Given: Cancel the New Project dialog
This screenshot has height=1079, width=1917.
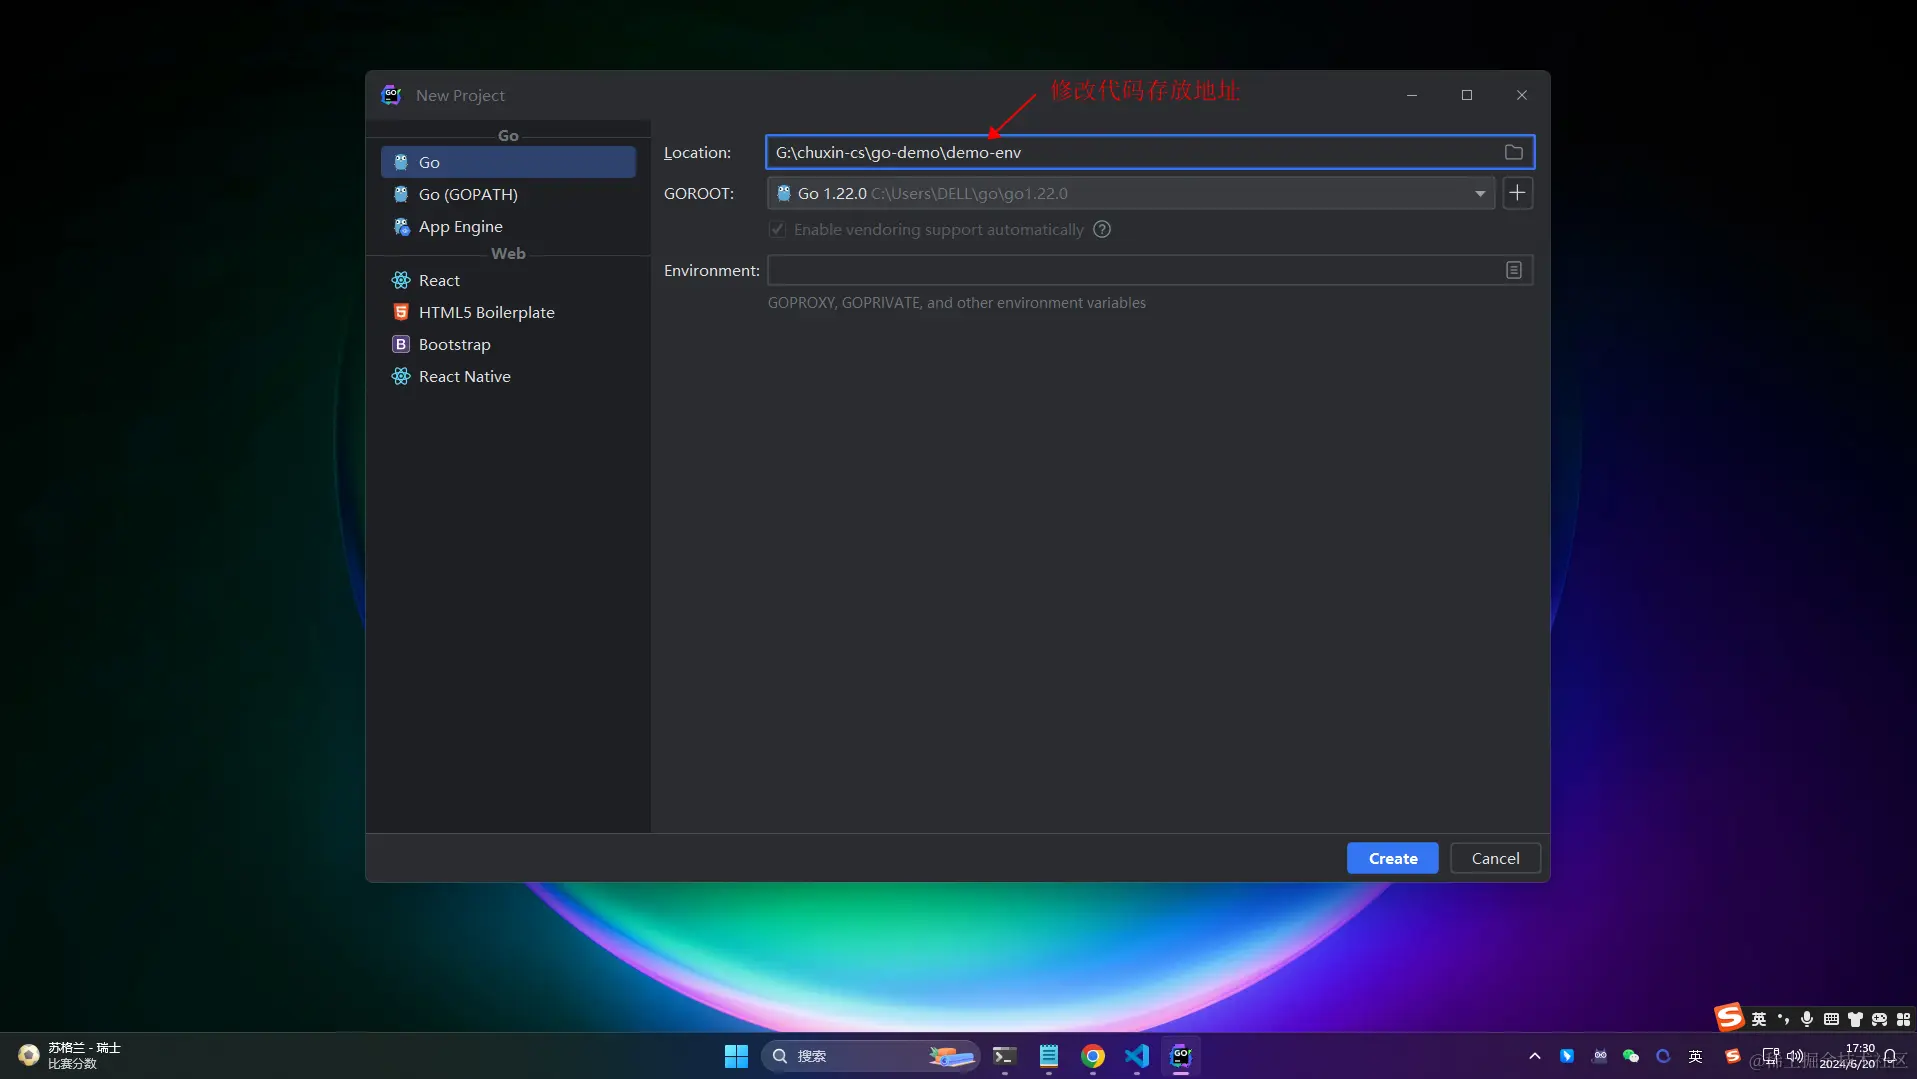Looking at the screenshot, I should [x=1495, y=858].
